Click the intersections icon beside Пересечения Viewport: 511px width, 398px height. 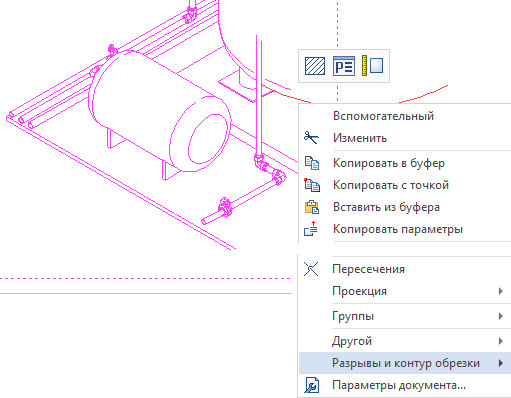point(311,269)
